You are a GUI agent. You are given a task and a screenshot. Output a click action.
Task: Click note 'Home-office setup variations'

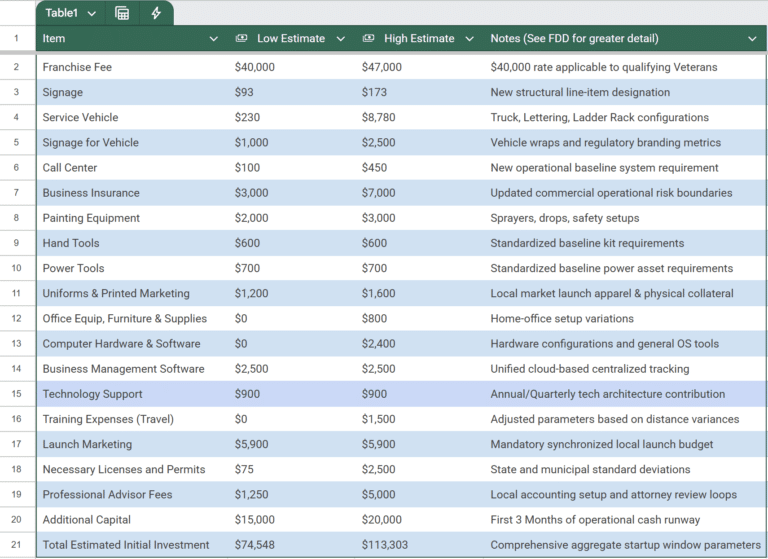562,318
